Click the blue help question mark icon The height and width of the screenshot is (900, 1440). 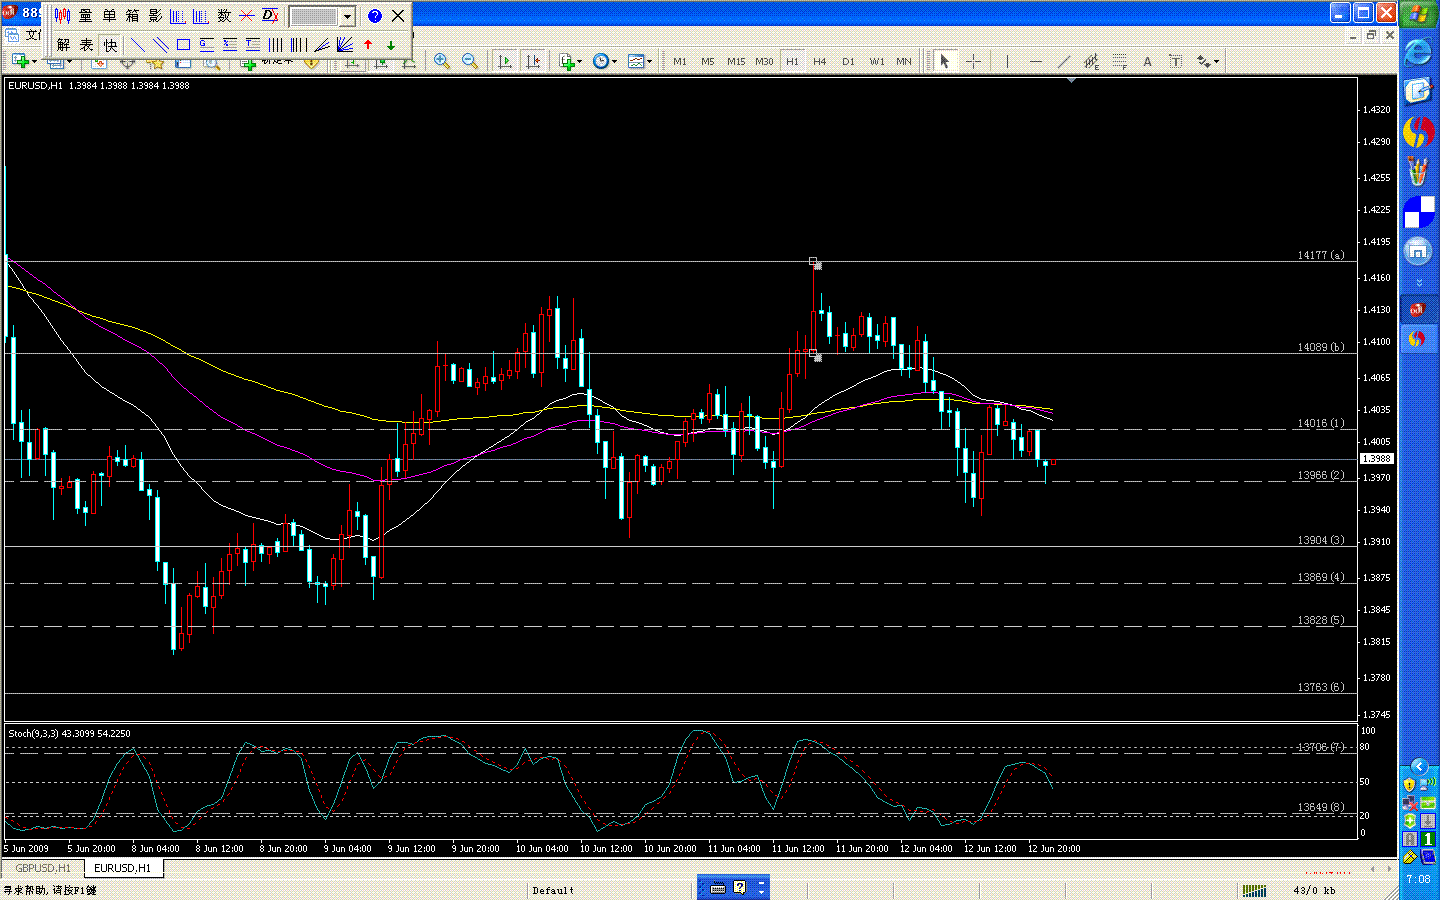(375, 16)
